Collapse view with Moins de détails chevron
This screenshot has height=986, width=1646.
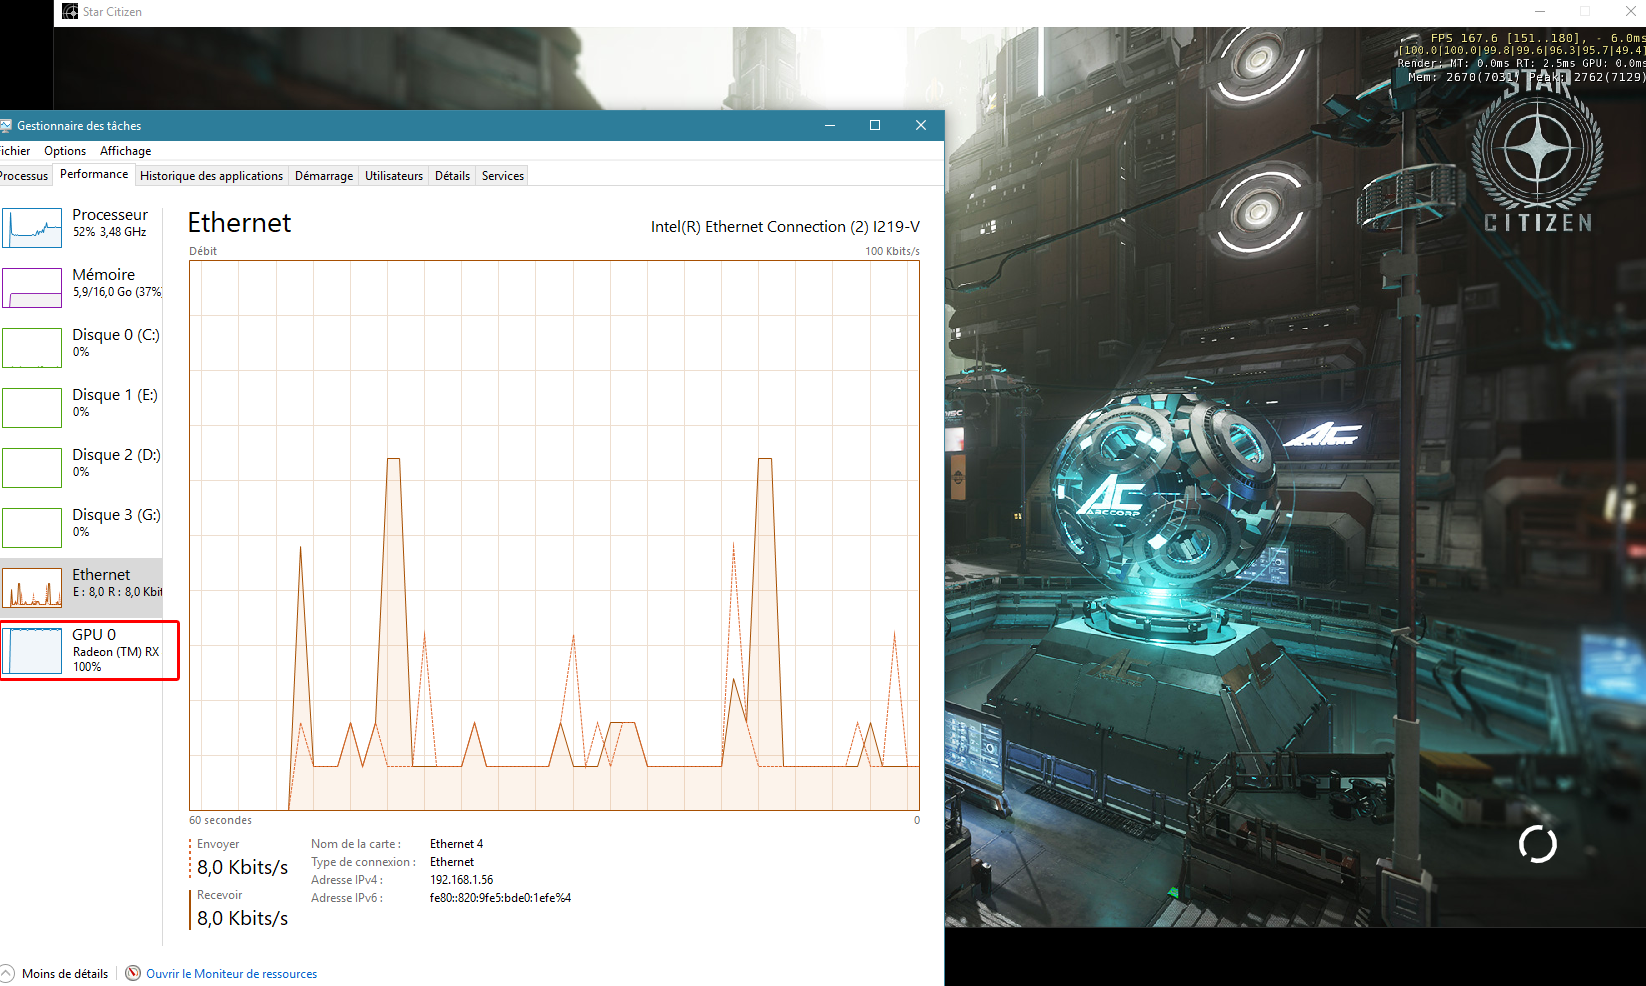[7, 973]
